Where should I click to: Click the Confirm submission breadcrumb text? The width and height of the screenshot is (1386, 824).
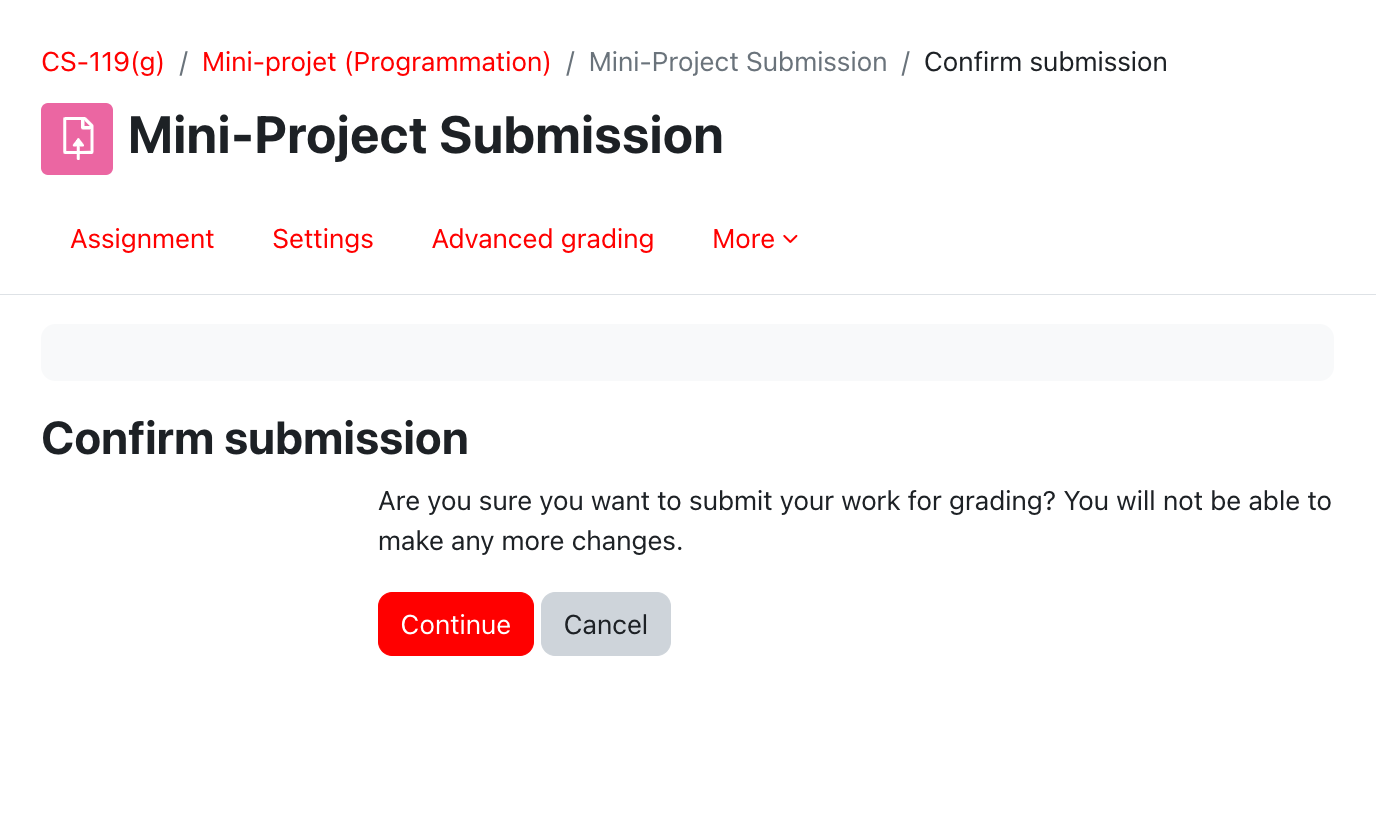tap(1045, 62)
